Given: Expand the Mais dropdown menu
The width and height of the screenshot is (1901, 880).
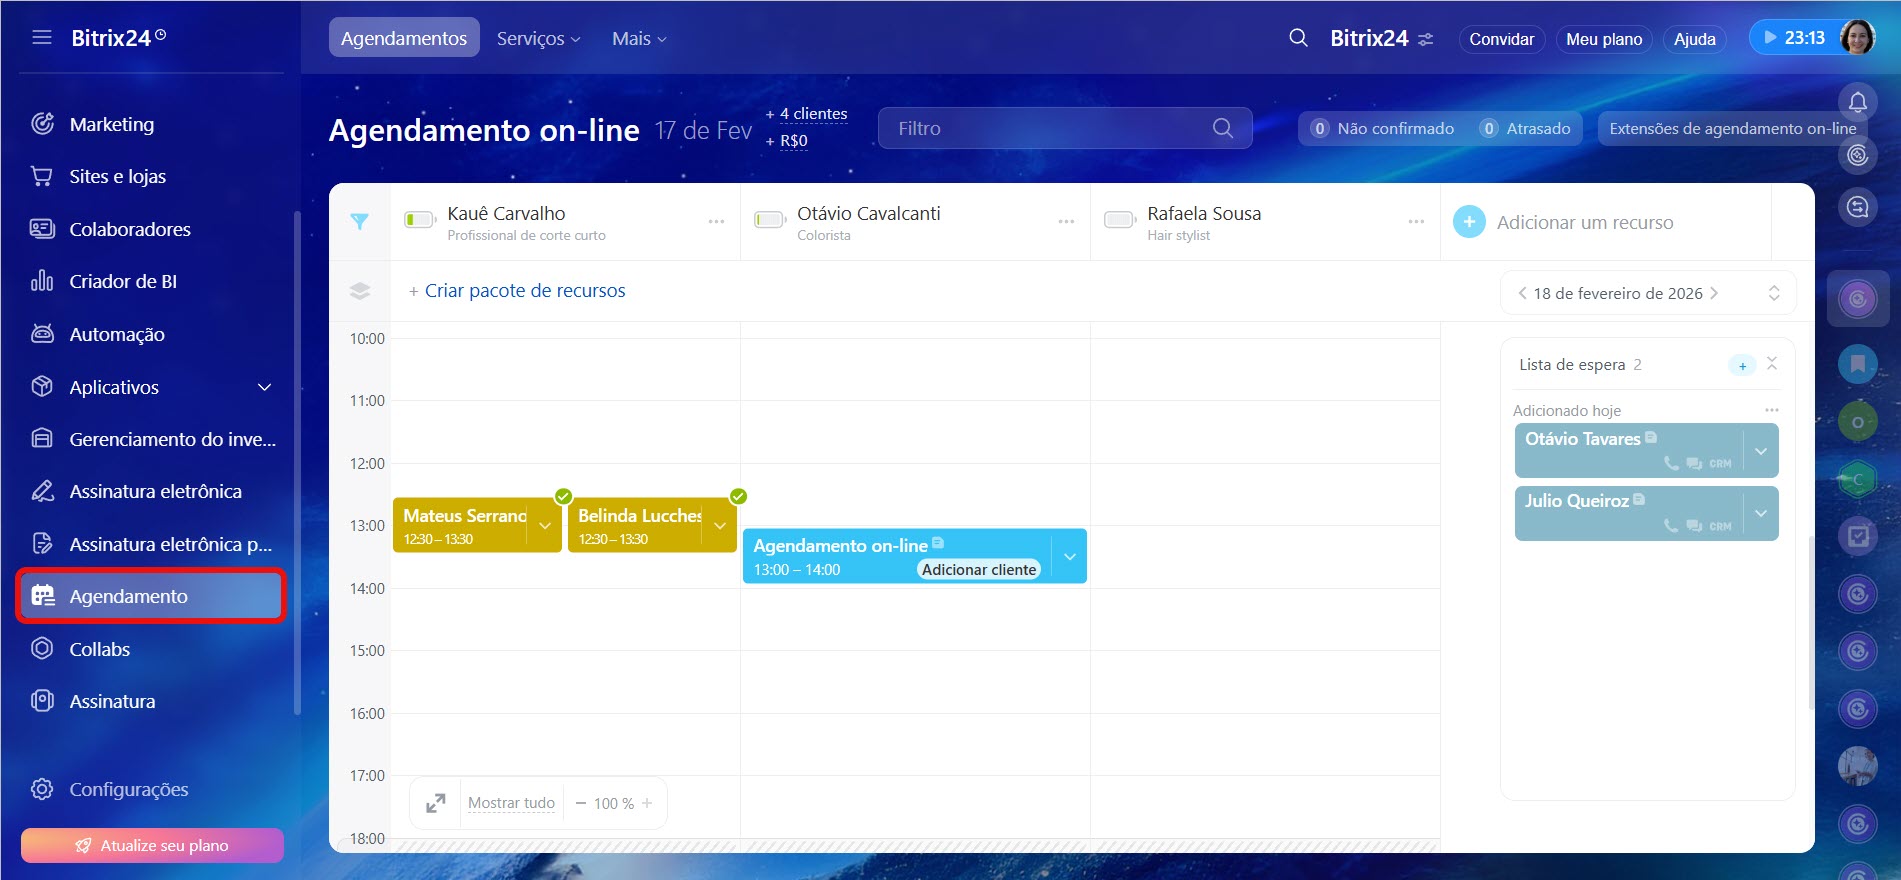Looking at the screenshot, I should [639, 39].
